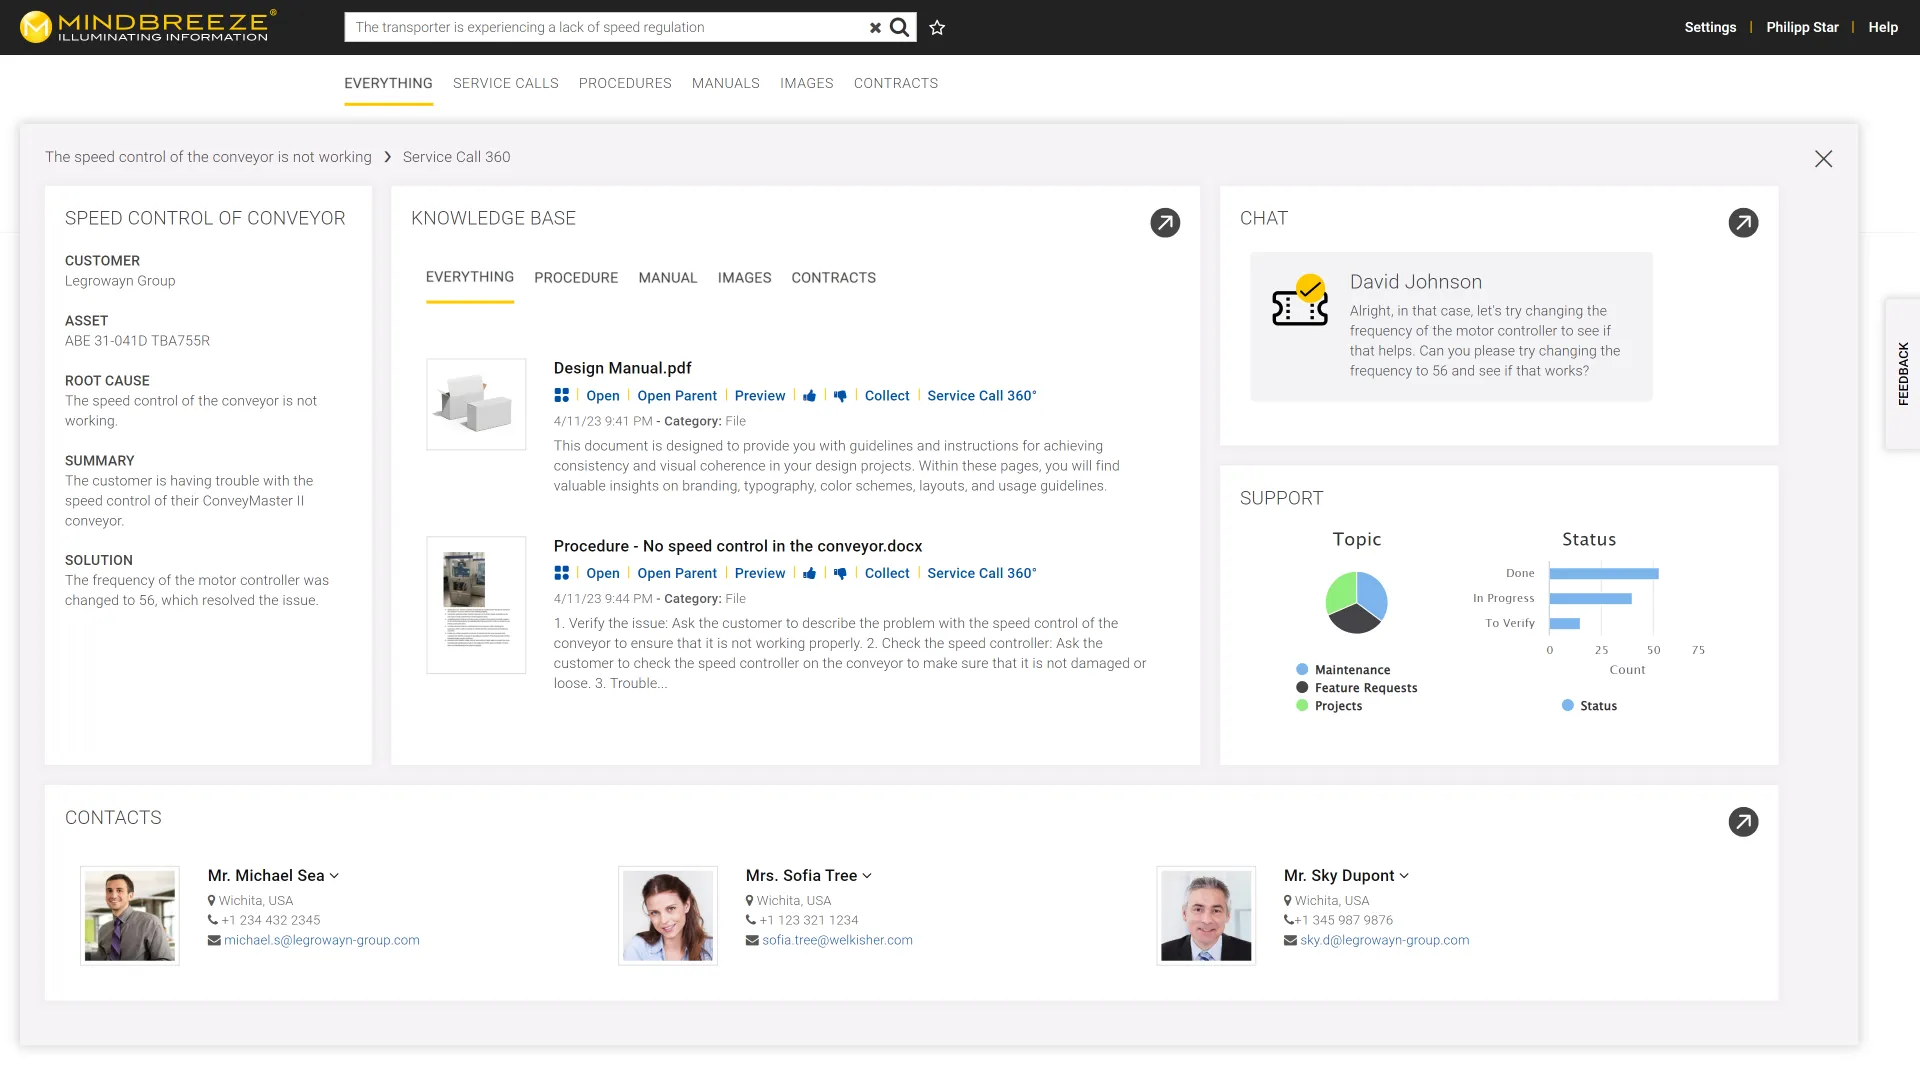The image size is (1920, 1080).
Task: Open Chat panel in new window
Action: click(x=1743, y=222)
